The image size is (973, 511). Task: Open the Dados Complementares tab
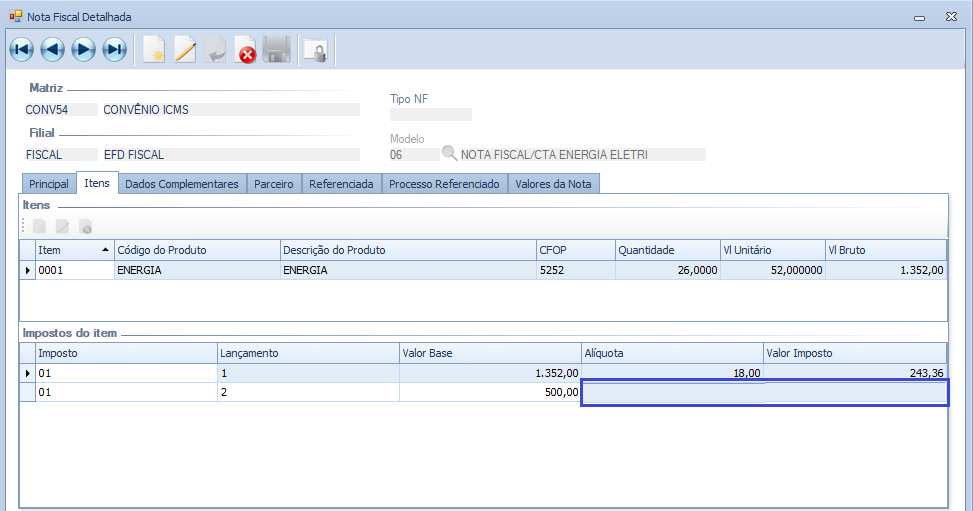pyautogui.click(x=182, y=184)
